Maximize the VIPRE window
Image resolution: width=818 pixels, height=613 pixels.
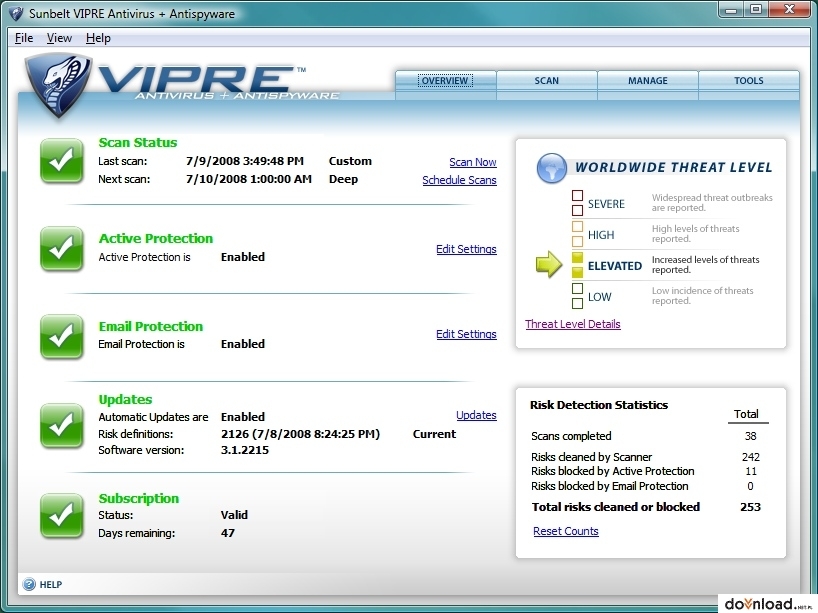tap(755, 10)
